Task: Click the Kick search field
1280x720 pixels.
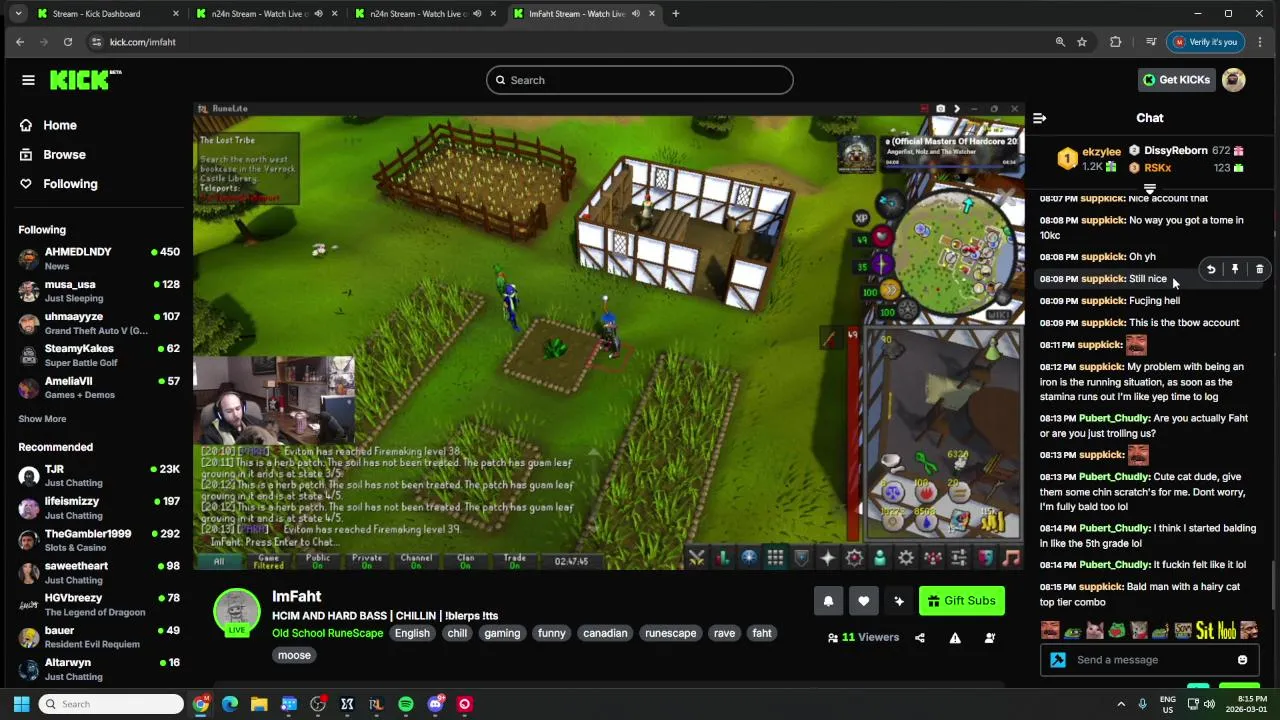Action: (640, 80)
